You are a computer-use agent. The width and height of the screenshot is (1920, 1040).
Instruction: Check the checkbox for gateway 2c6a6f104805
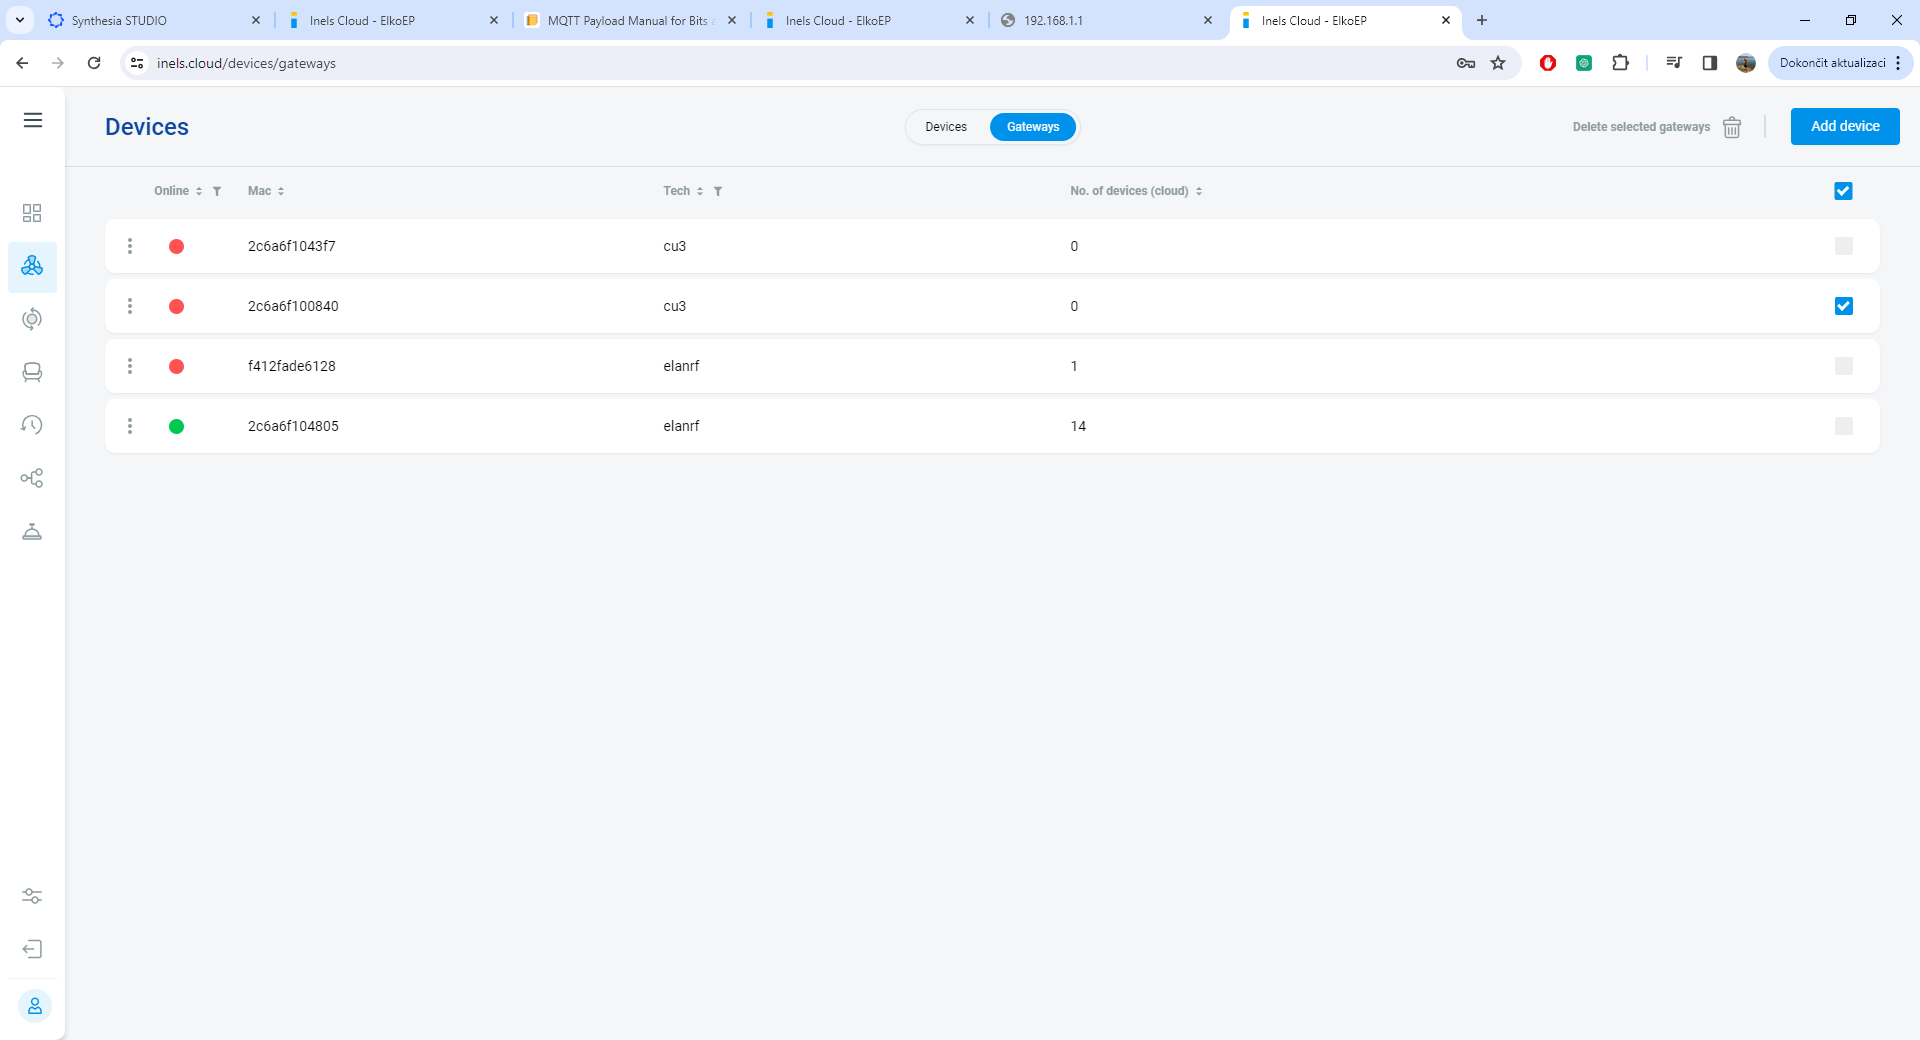pyautogui.click(x=1843, y=426)
